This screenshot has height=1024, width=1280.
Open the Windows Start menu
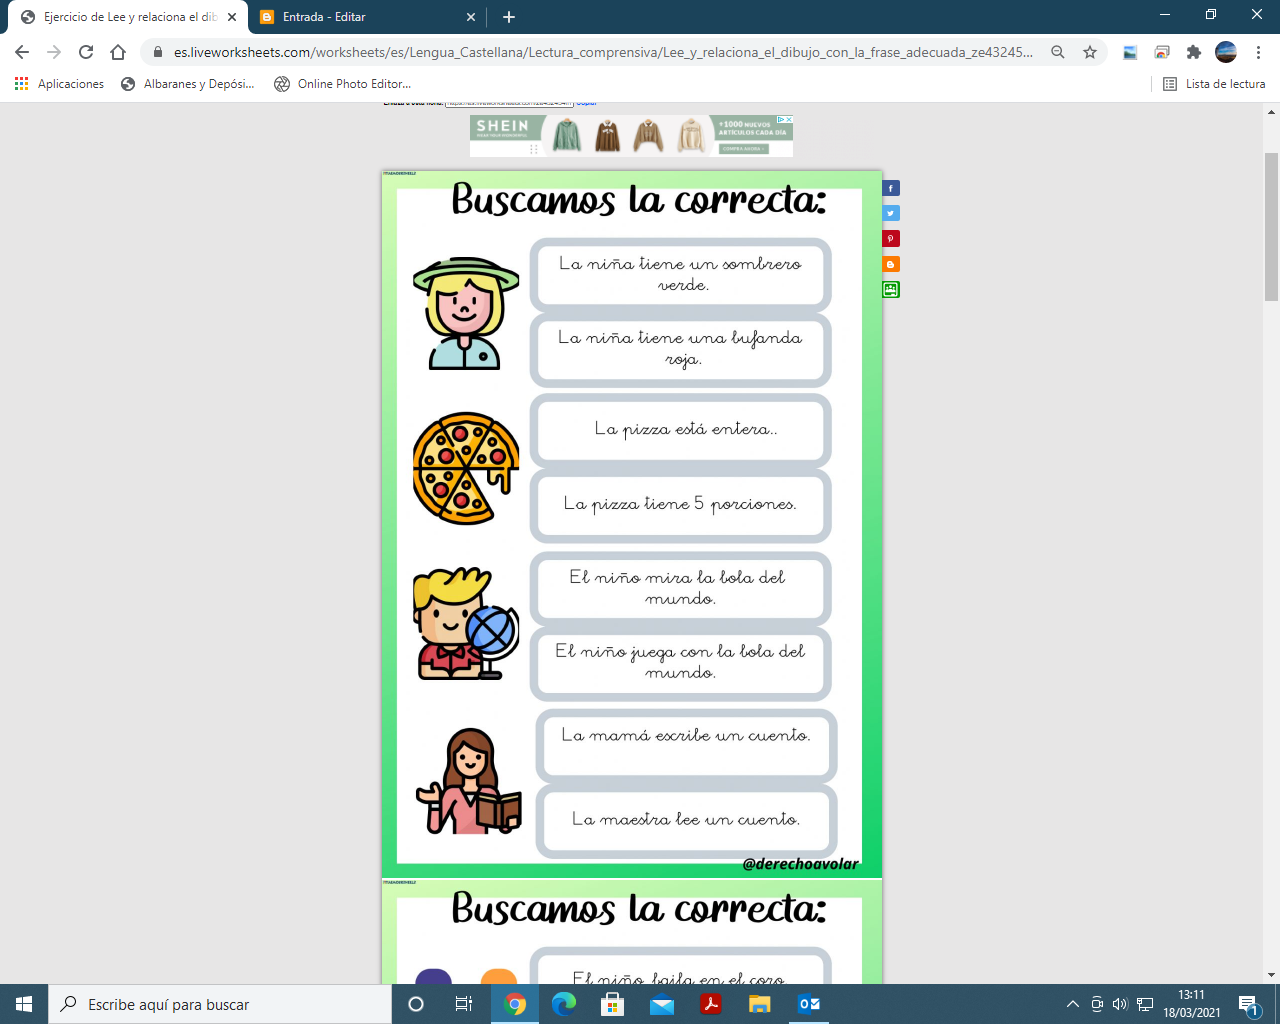24,1004
